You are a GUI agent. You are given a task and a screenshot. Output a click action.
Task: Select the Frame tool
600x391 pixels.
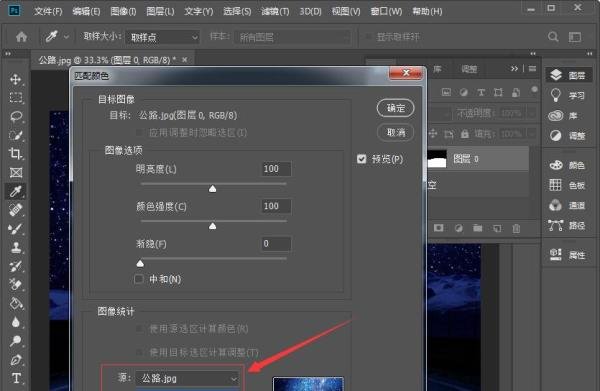click(x=16, y=173)
